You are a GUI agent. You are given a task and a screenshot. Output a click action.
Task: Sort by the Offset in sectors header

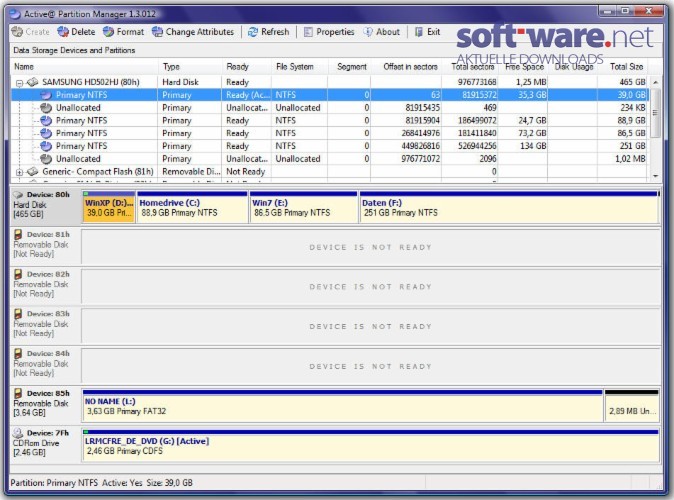tap(407, 67)
